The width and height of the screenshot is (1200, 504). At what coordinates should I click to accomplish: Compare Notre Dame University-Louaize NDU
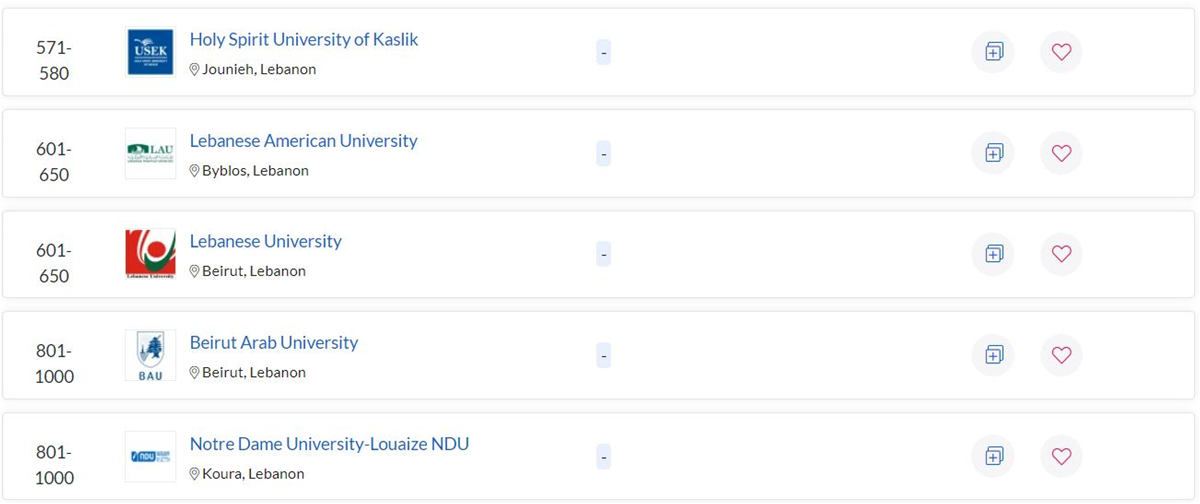993,456
